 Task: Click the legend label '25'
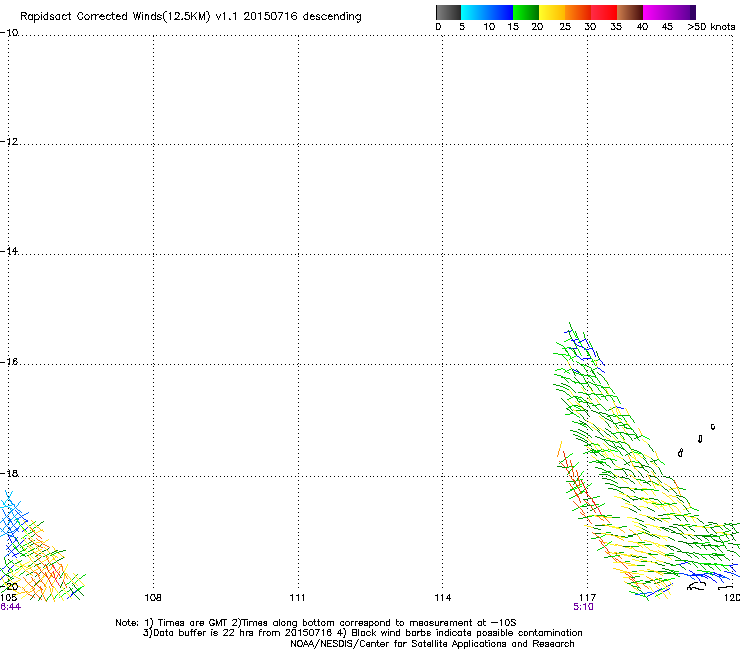pos(565,27)
